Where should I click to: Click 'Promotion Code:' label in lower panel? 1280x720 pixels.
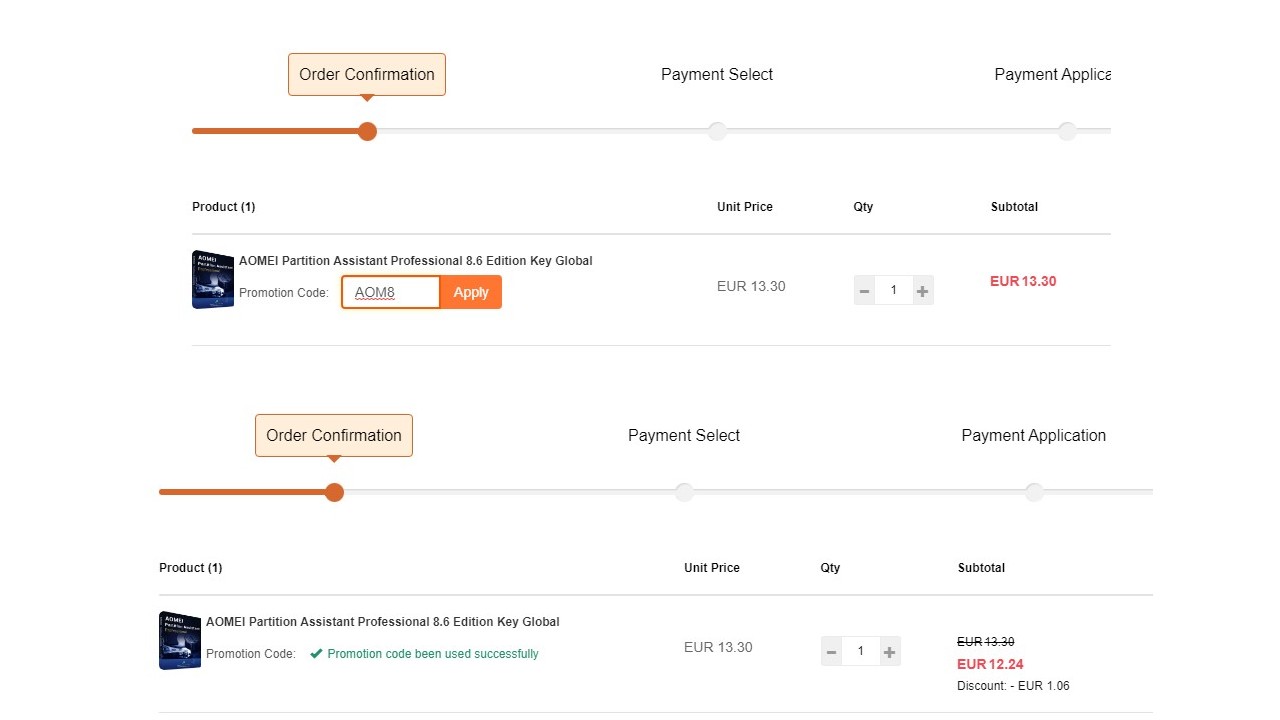click(251, 654)
